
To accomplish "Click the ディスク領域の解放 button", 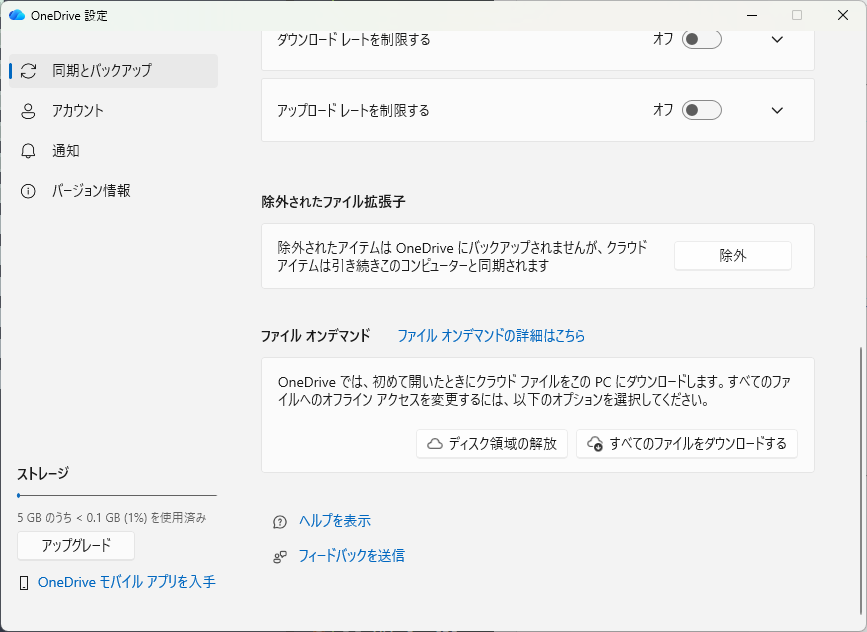I will point(492,444).
